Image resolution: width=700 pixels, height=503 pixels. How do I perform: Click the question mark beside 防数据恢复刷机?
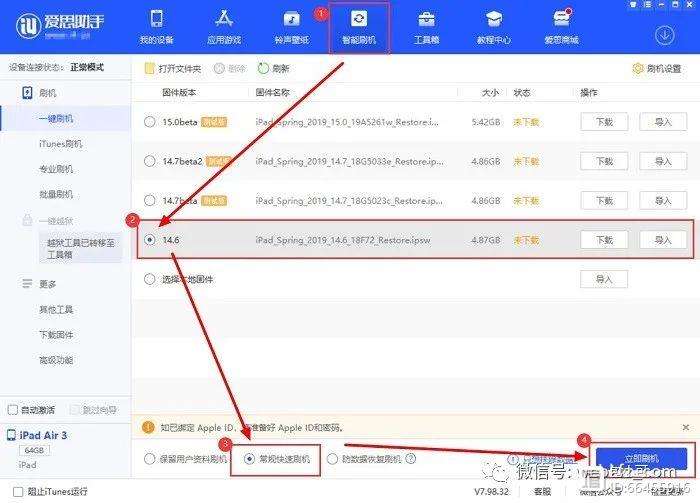coord(411,458)
